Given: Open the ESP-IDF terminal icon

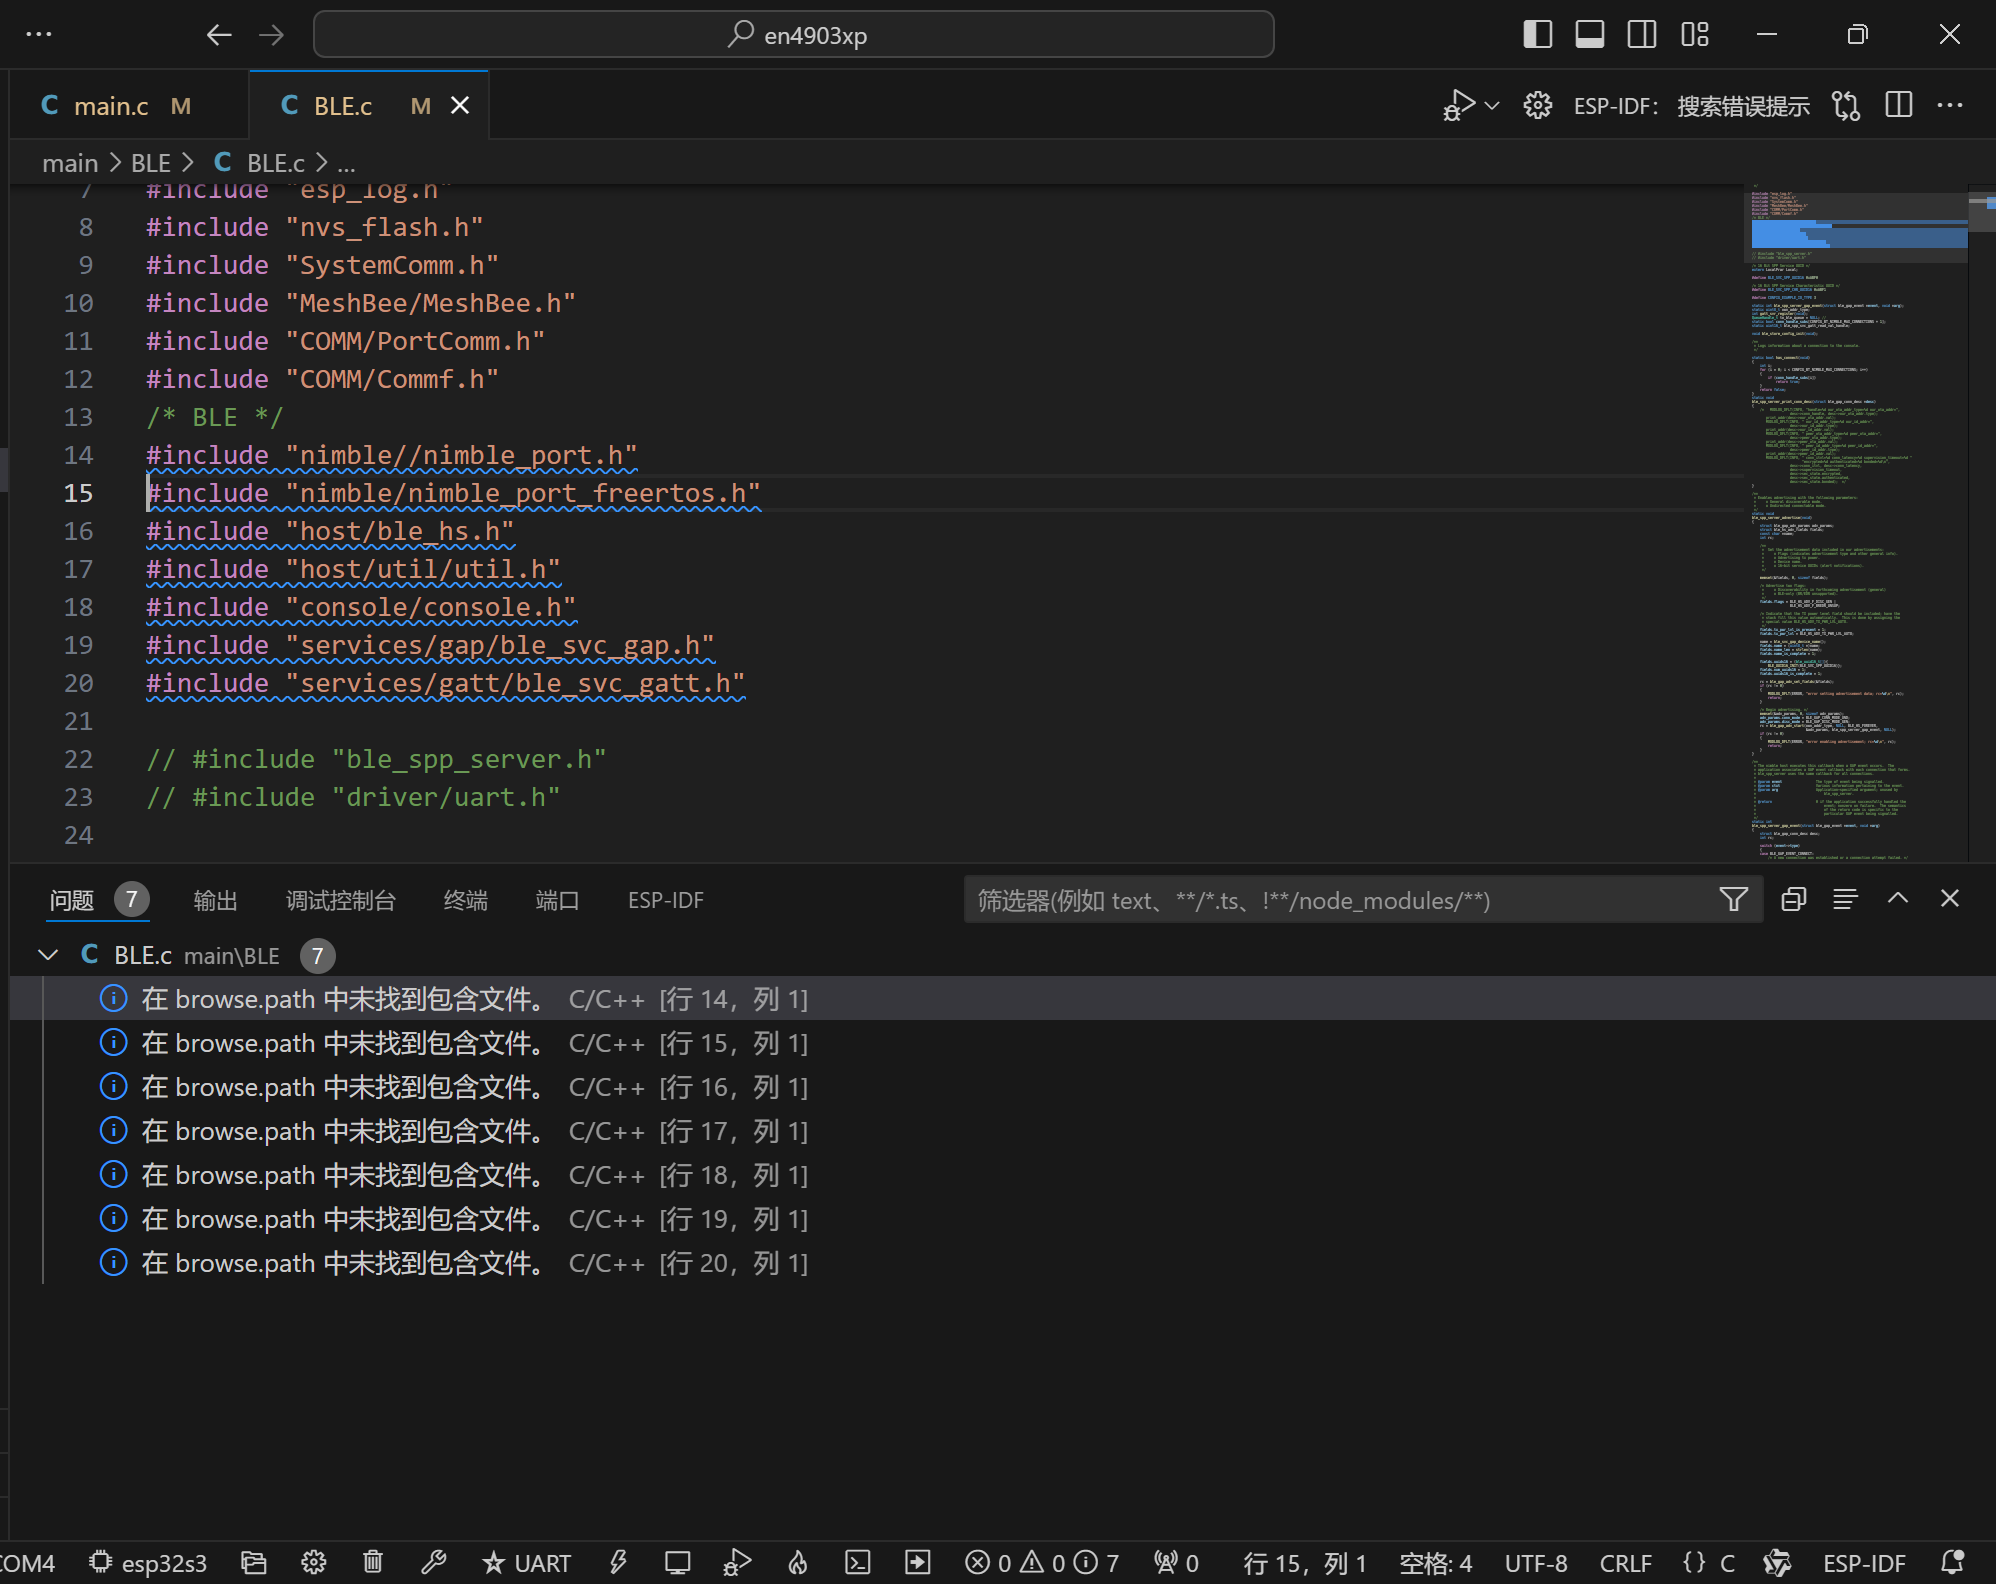Looking at the screenshot, I should tap(858, 1563).
